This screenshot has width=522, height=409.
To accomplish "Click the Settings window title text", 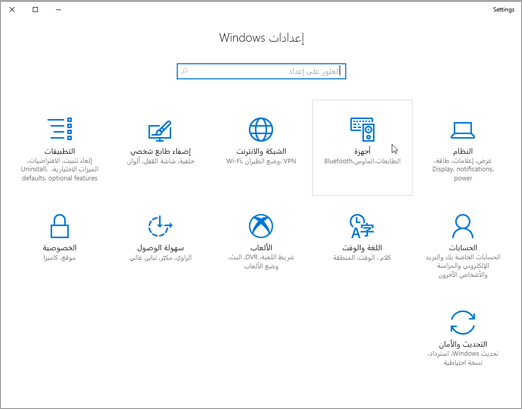I will pyautogui.click(x=504, y=10).
